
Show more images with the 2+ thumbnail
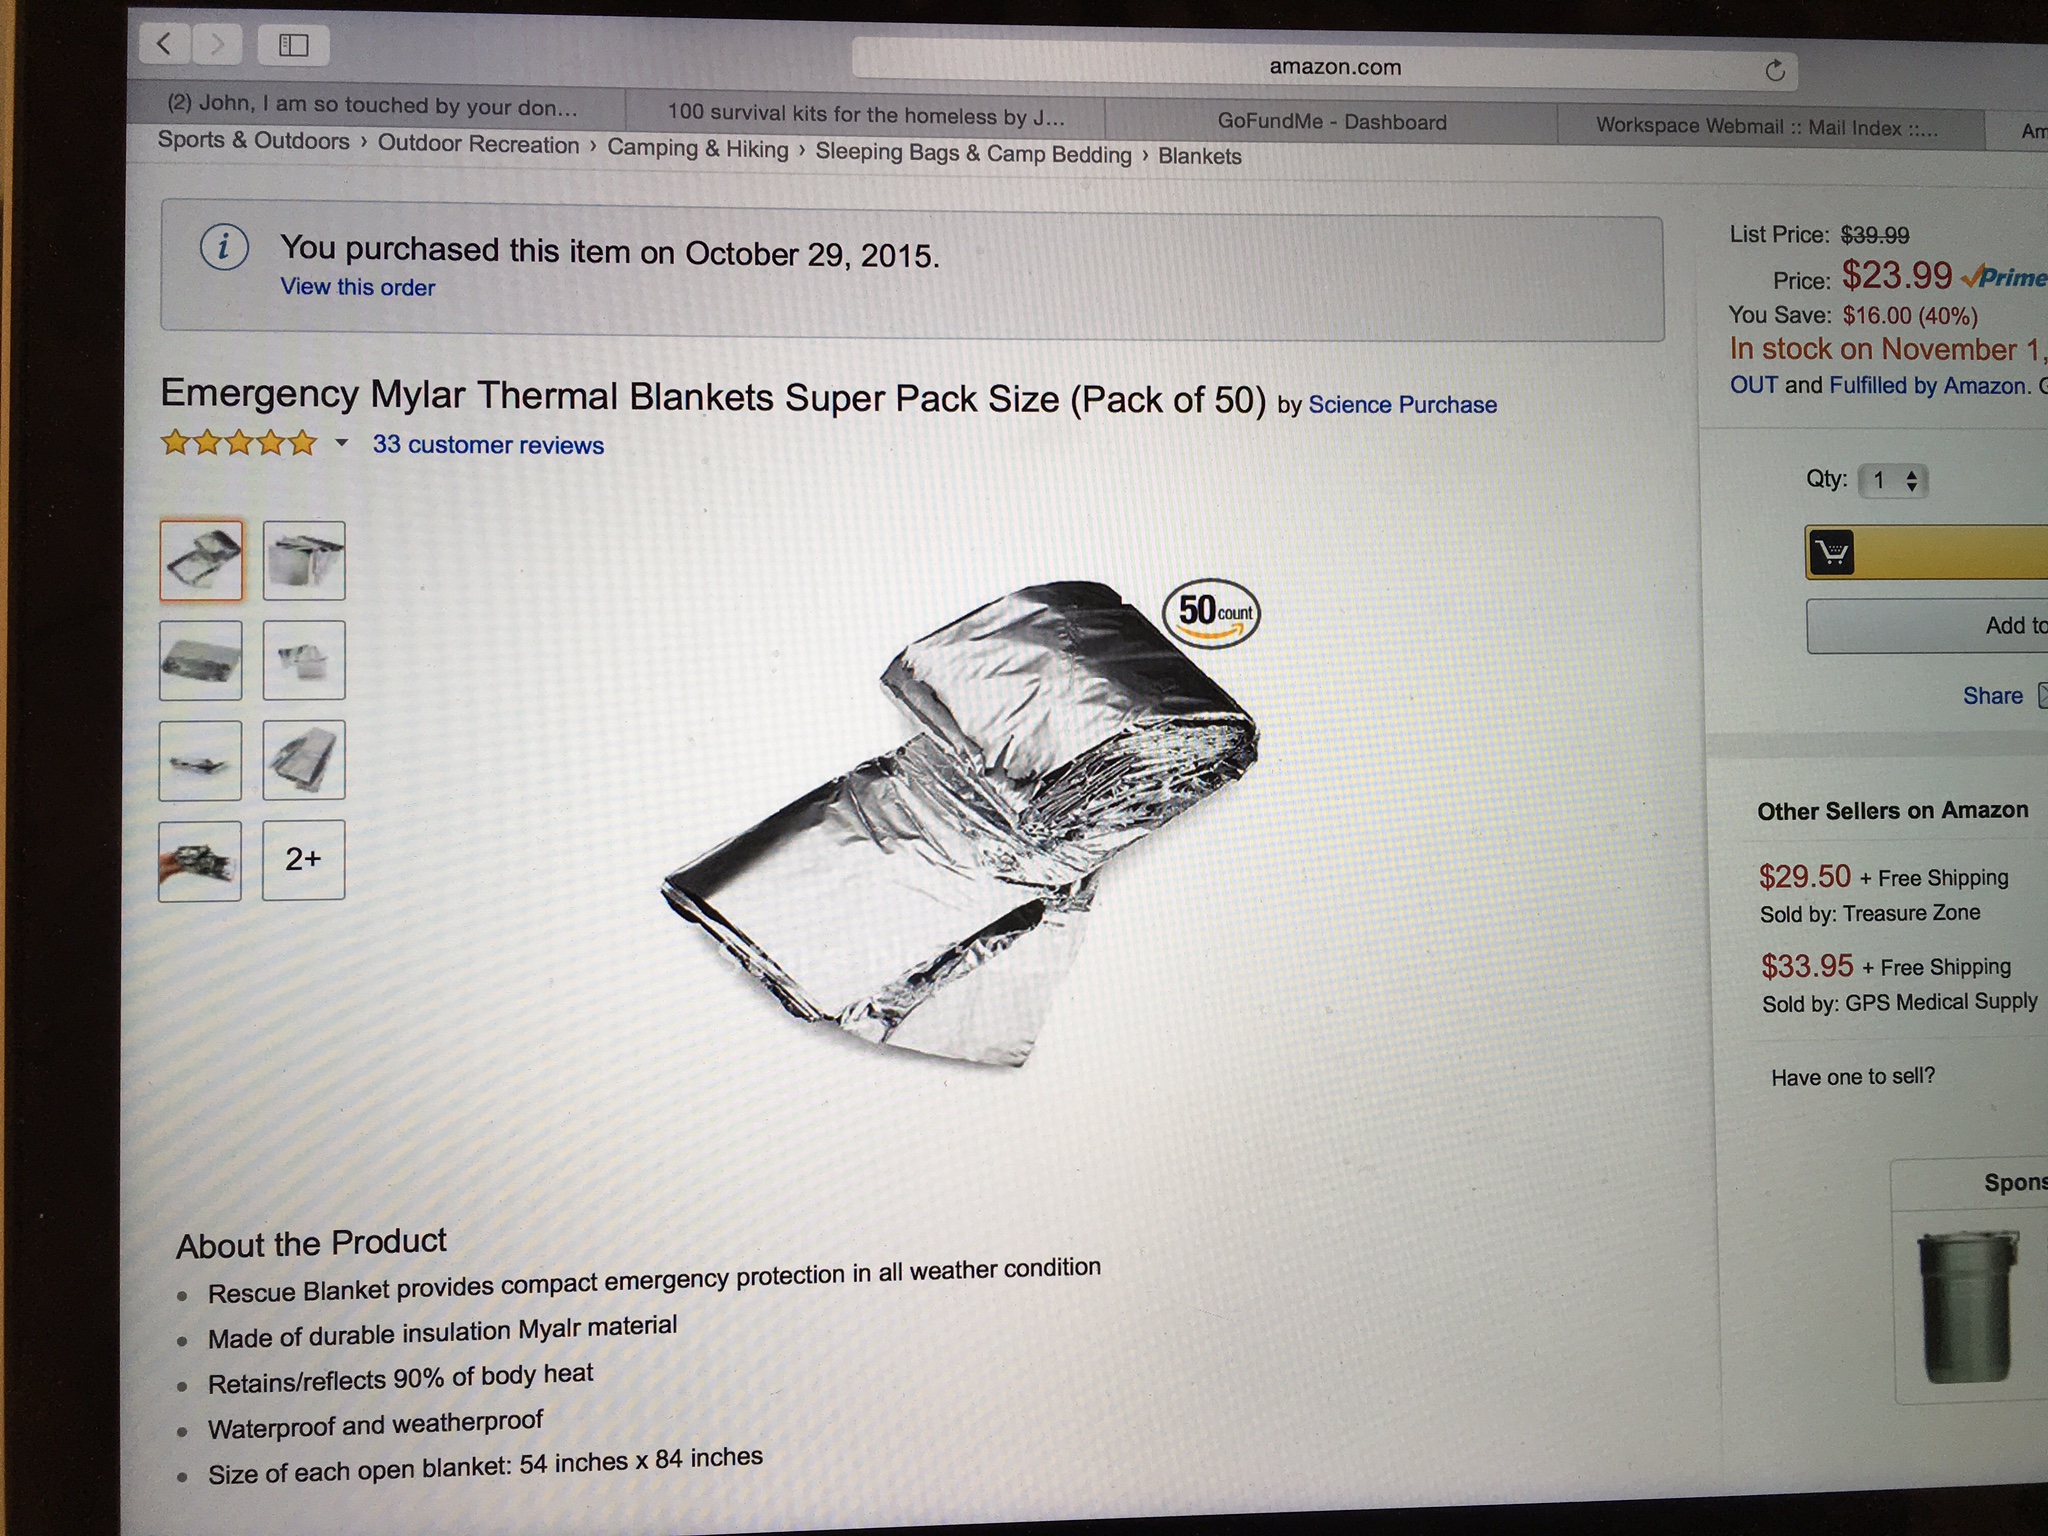click(304, 859)
